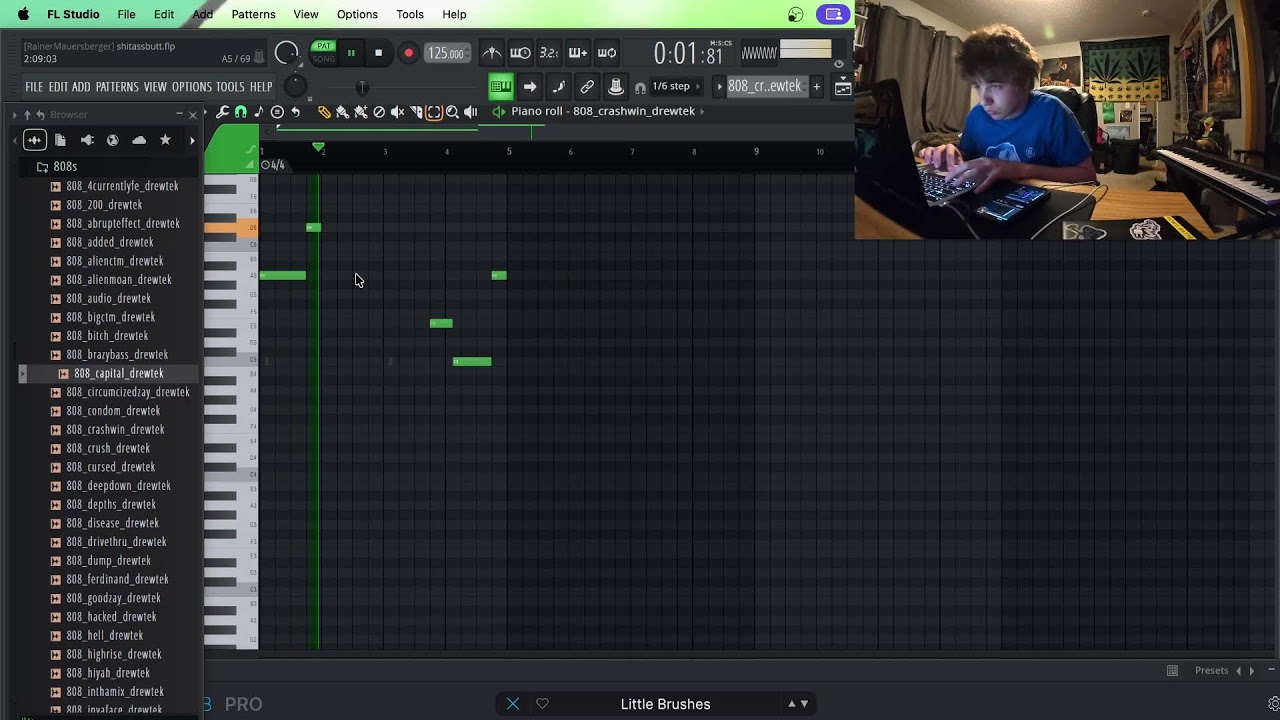This screenshot has height=720, width=1280.
Task: Toggle the green magnet snap icon in piano roll
Action: [x=241, y=112]
